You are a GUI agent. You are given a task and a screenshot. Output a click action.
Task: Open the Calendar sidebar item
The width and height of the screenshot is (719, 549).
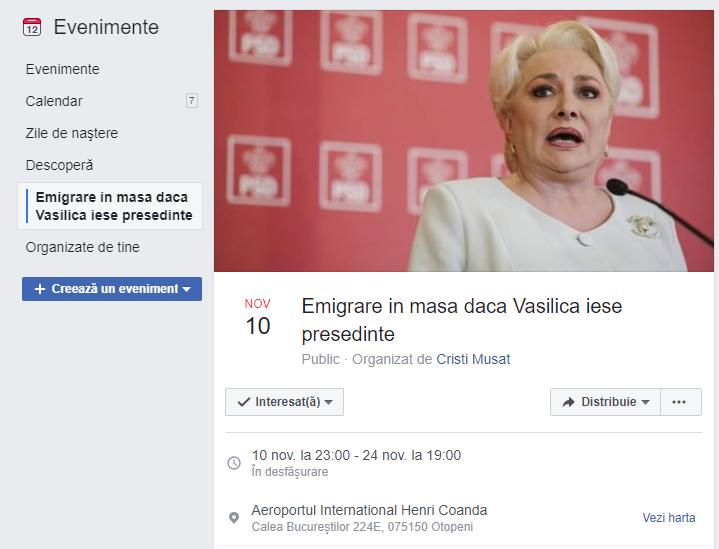pos(54,101)
